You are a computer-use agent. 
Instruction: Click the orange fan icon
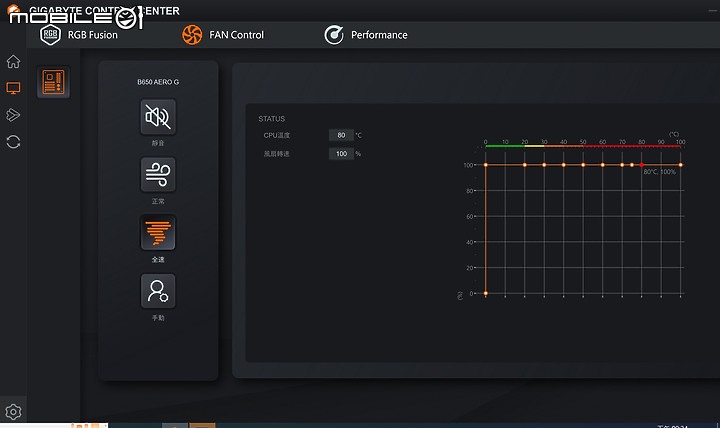point(192,35)
